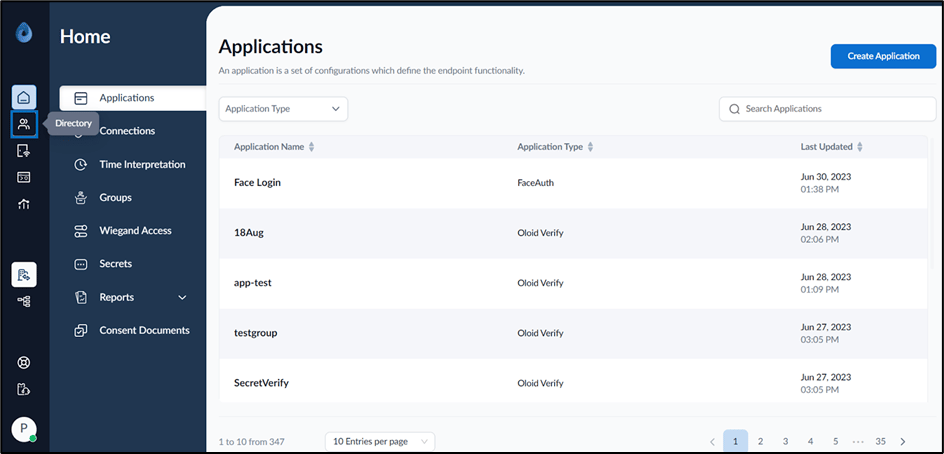Select the highlighted building settings icon
The height and width of the screenshot is (454, 944).
point(24,275)
